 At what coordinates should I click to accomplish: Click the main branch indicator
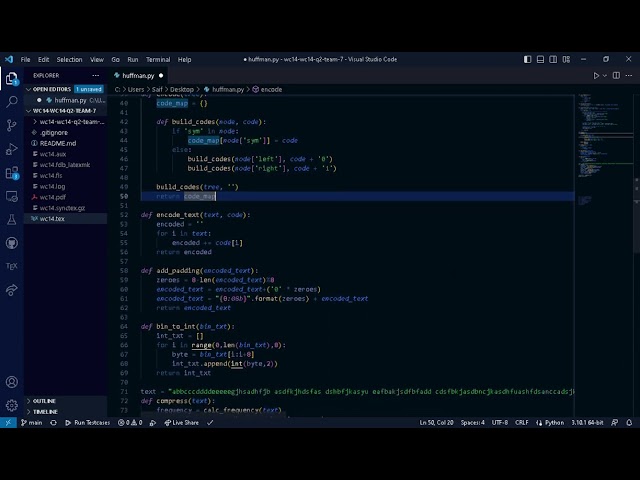click(x=32, y=422)
